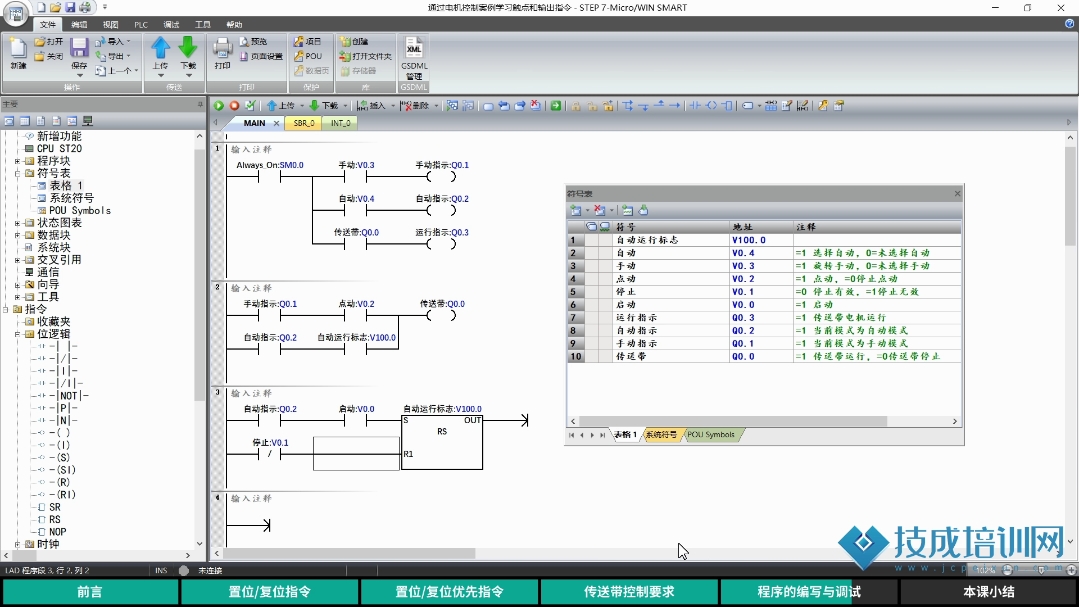1079x607 pixels.
Task: Click the 本课小结 chapter button
Action: (989, 592)
